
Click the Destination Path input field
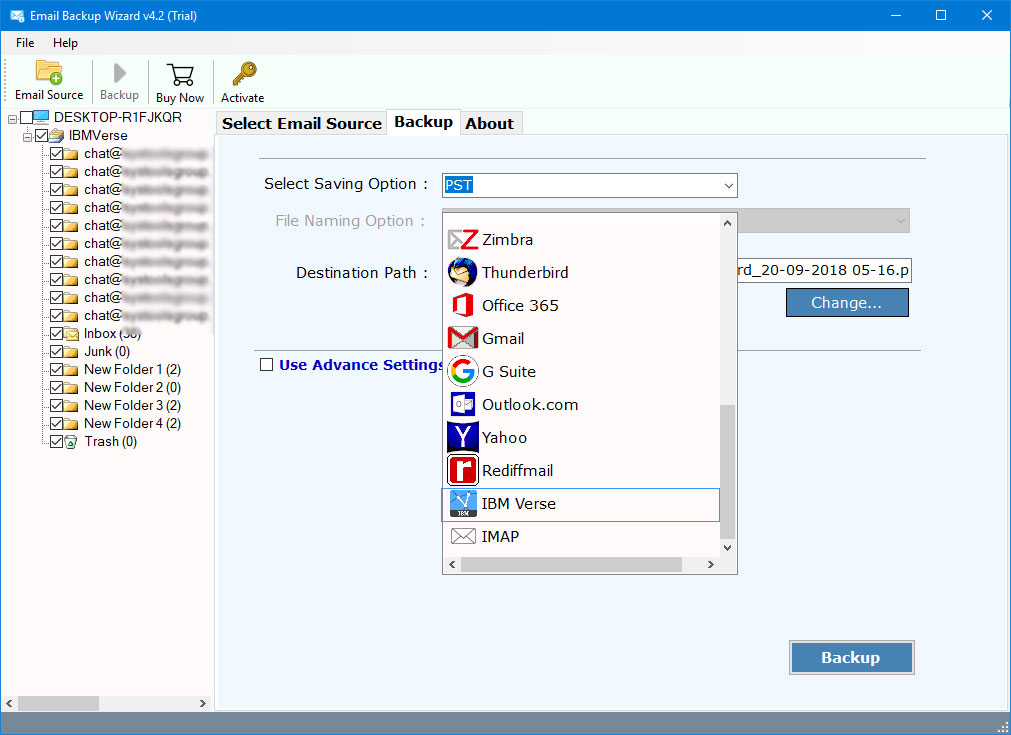coord(823,270)
